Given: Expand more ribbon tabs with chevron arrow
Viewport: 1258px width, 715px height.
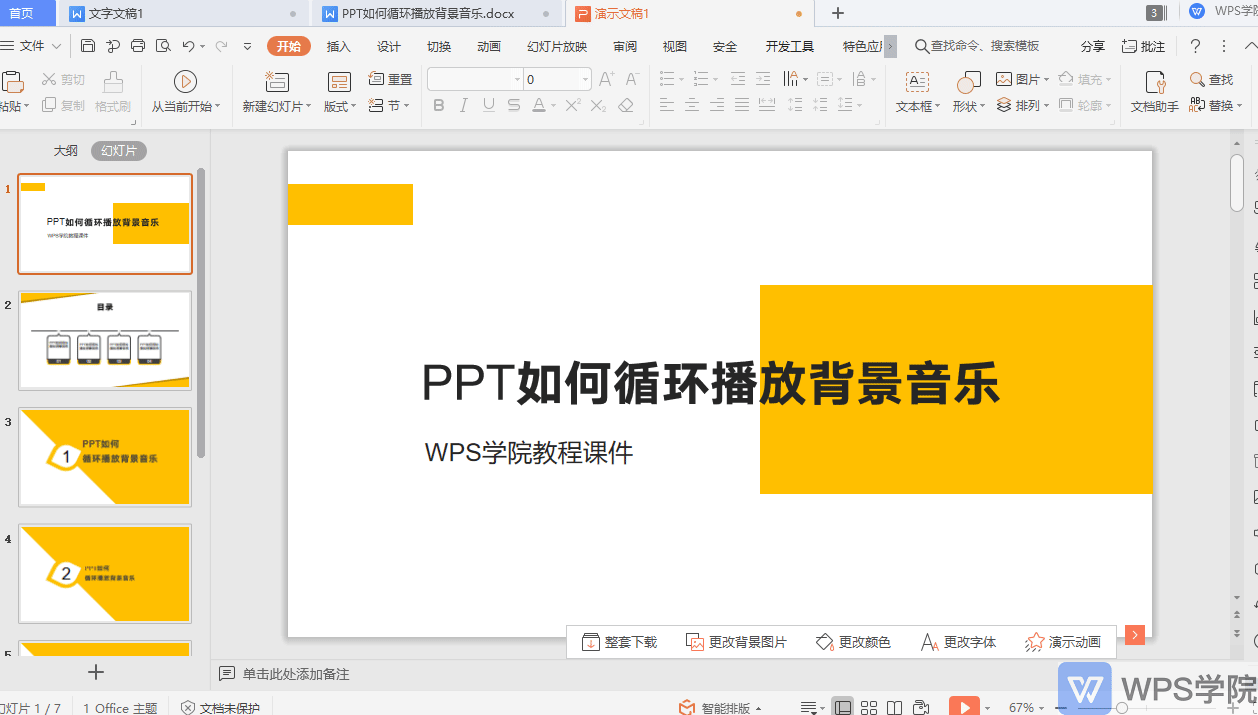Looking at the screenshot, I should [x=890, y=46].
